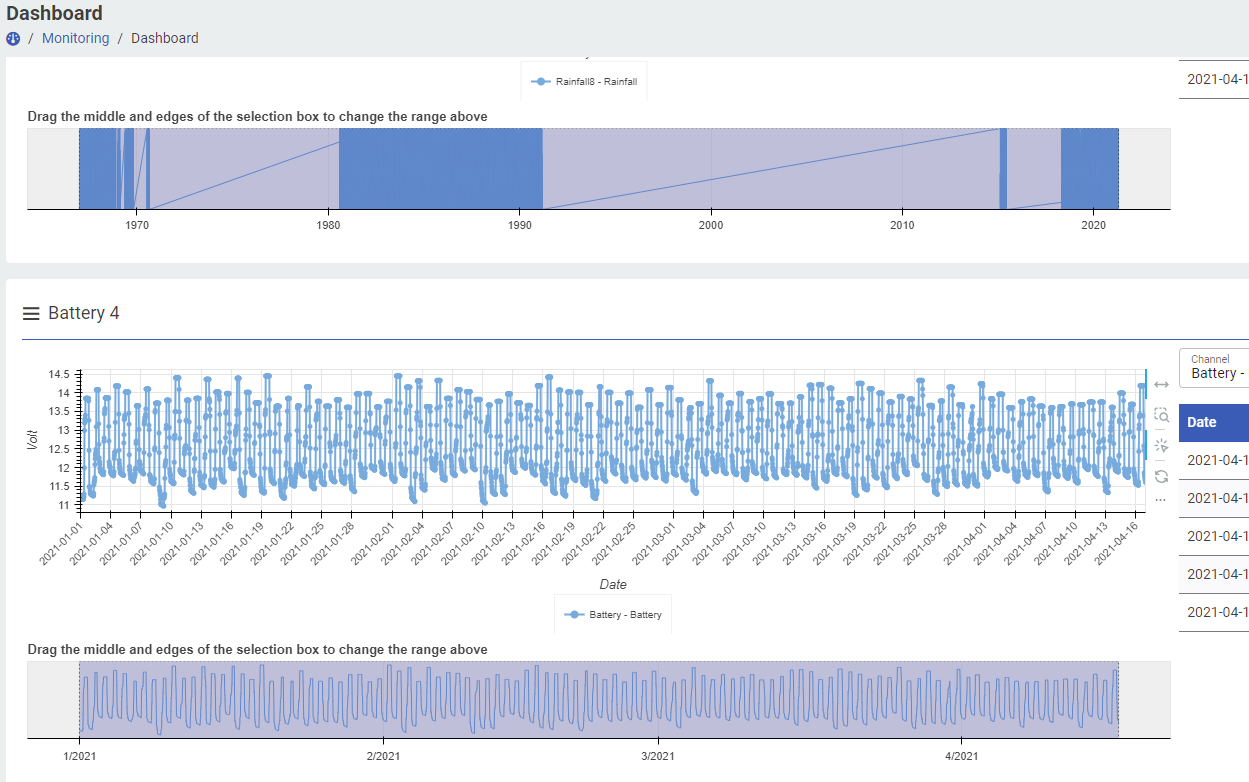
Task: Click the last date row in battery table
Action: click(1214, 612)
